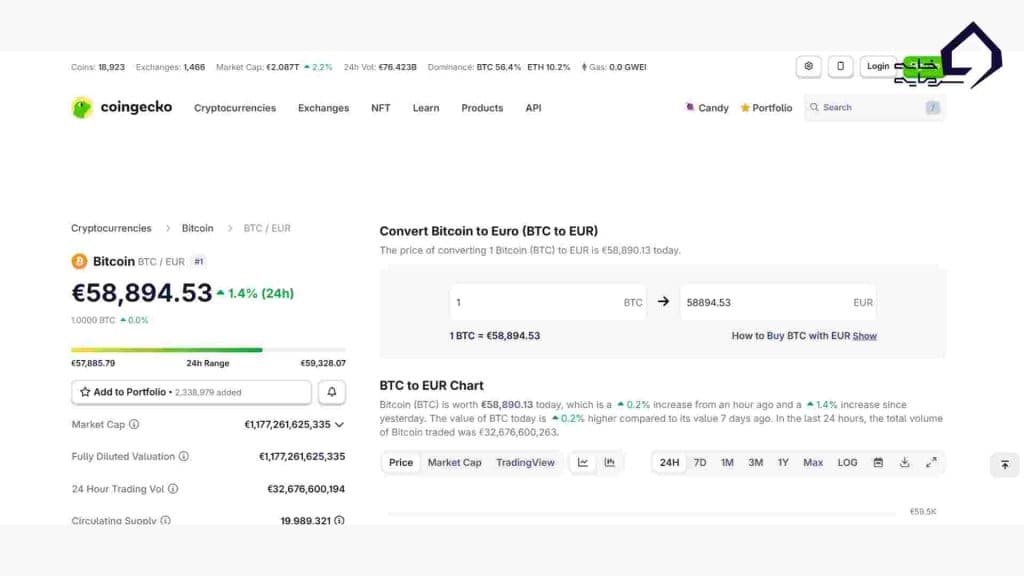Open the chart date range calendar icon

click(x=879, y=462)
